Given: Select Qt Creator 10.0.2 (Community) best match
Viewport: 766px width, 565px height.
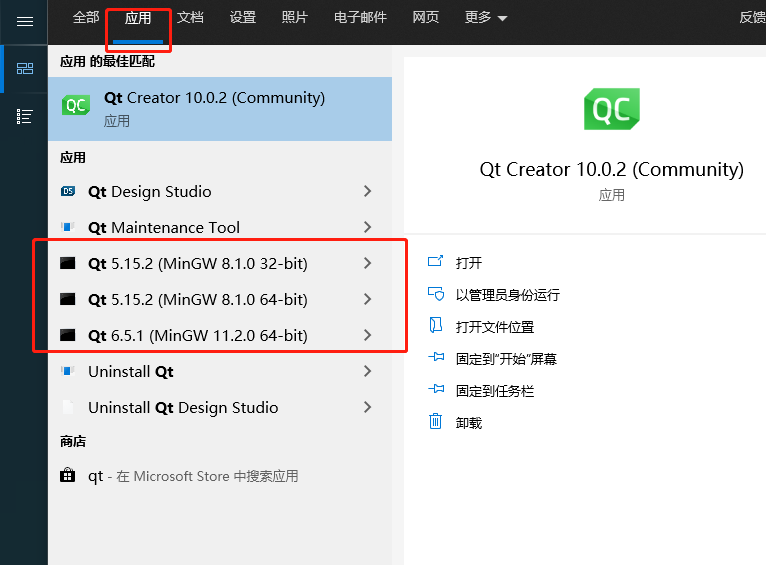Looking at the screenshot, I should point(220,109).
